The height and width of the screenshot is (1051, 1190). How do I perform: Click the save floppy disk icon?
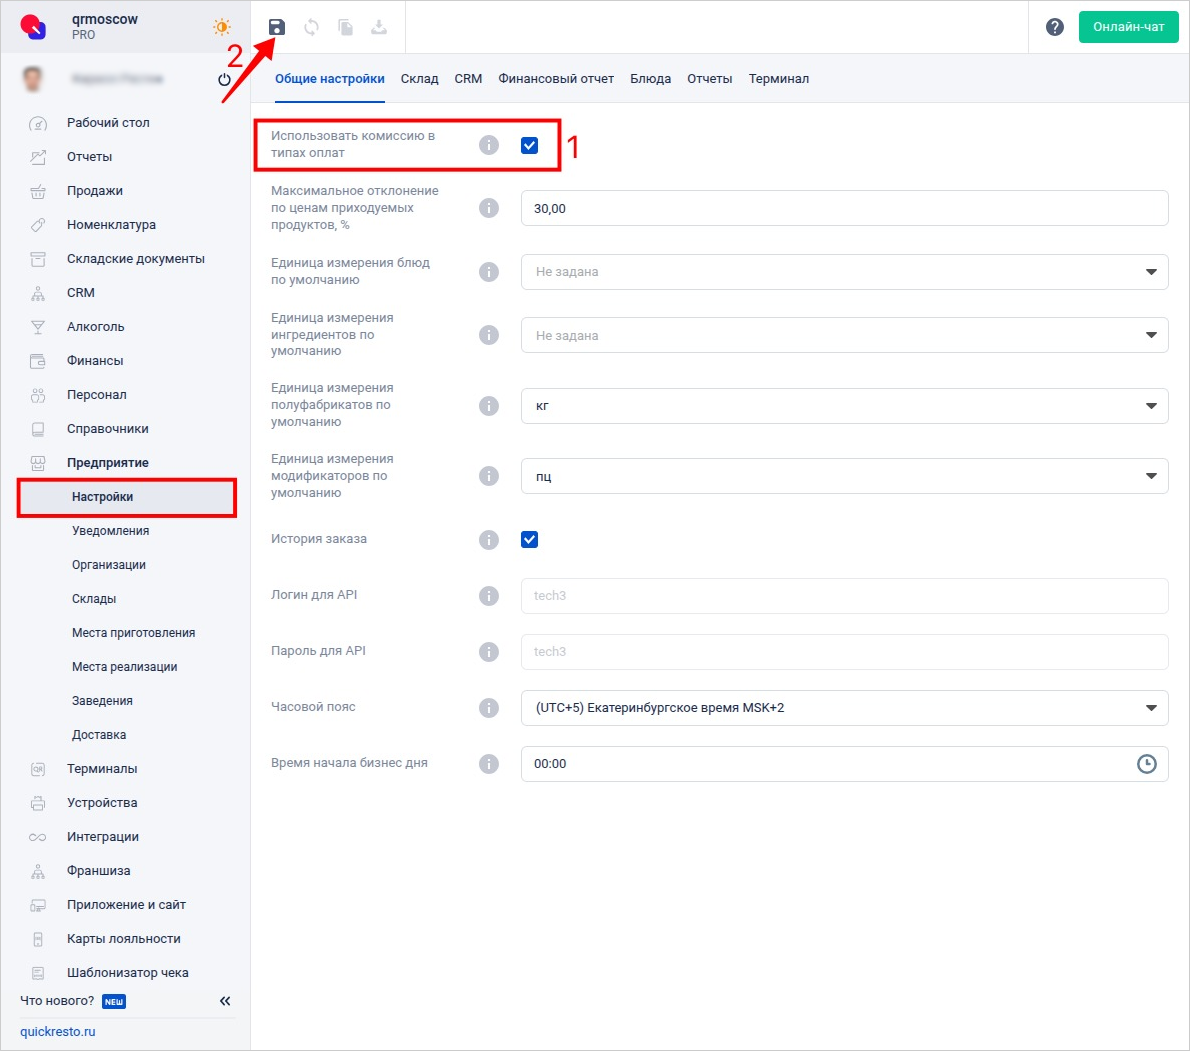coord(277,27)
